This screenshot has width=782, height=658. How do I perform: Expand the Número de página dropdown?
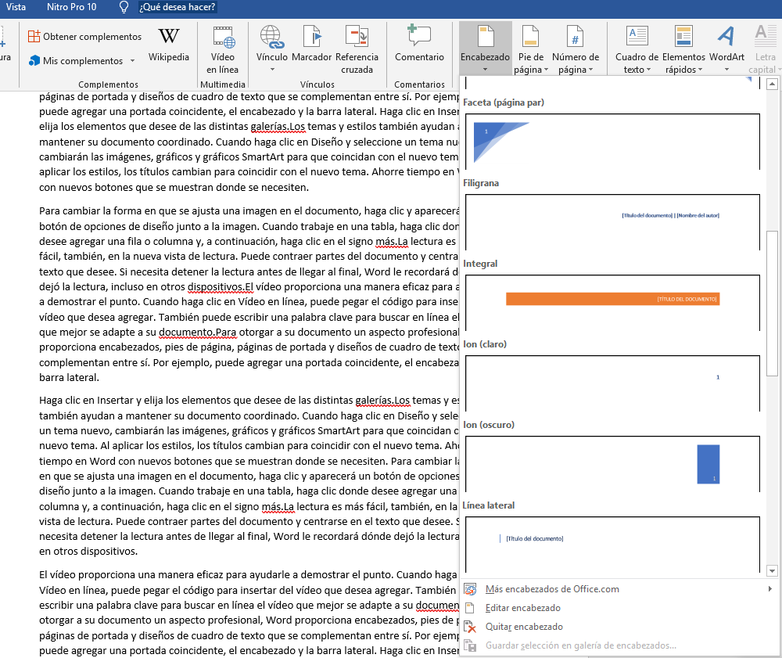tap(575, 49)
